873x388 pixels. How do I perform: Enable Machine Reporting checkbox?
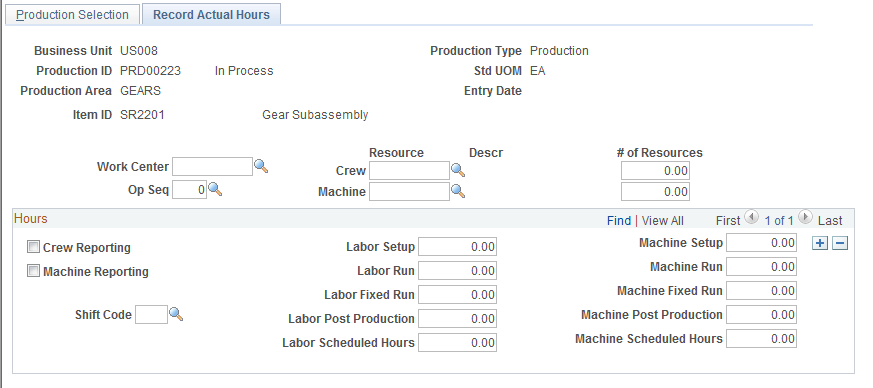click(33, 271)
